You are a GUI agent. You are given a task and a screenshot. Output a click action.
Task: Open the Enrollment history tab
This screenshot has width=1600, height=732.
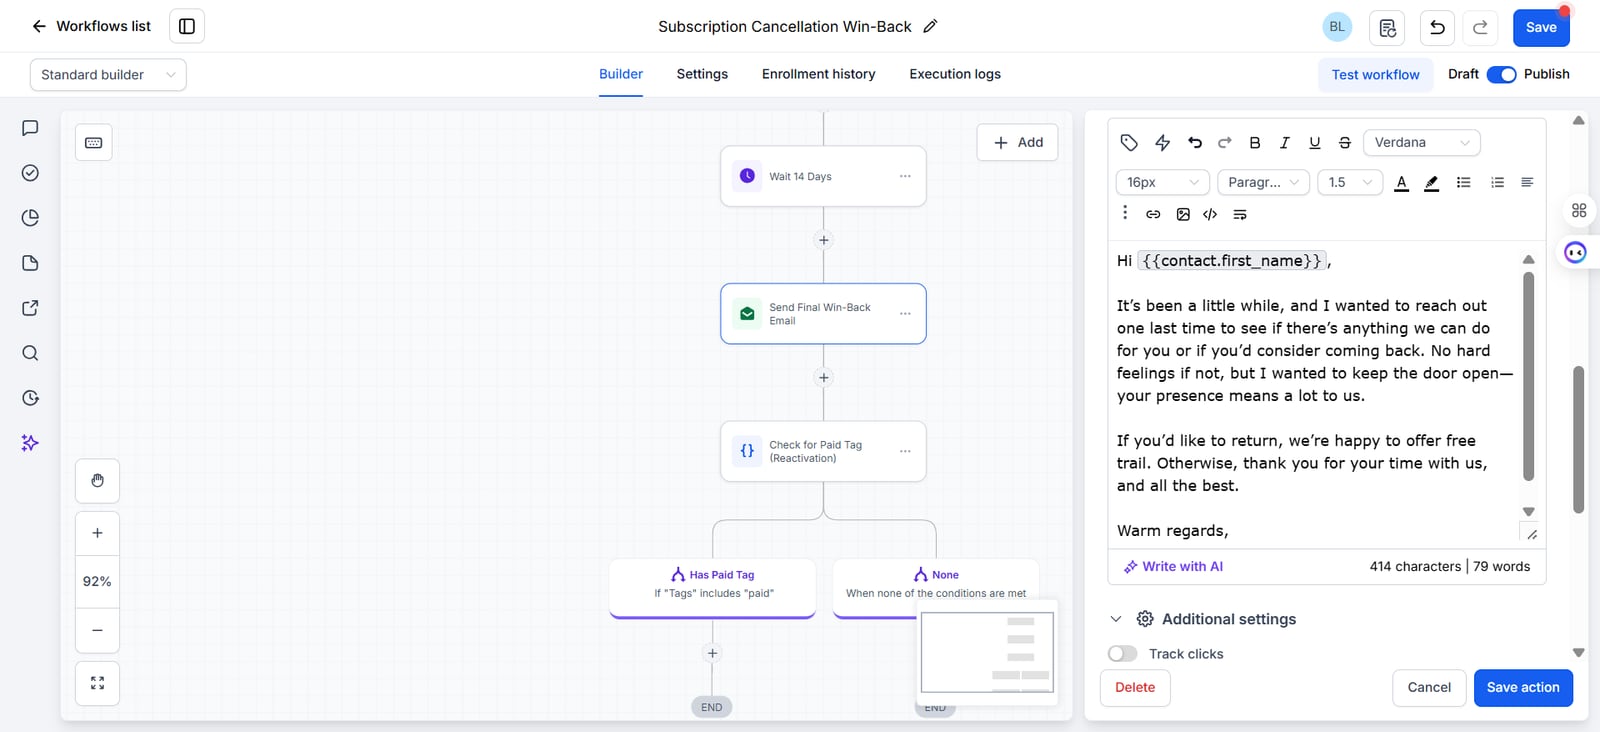pyautogui.click(x=818, y=74)
